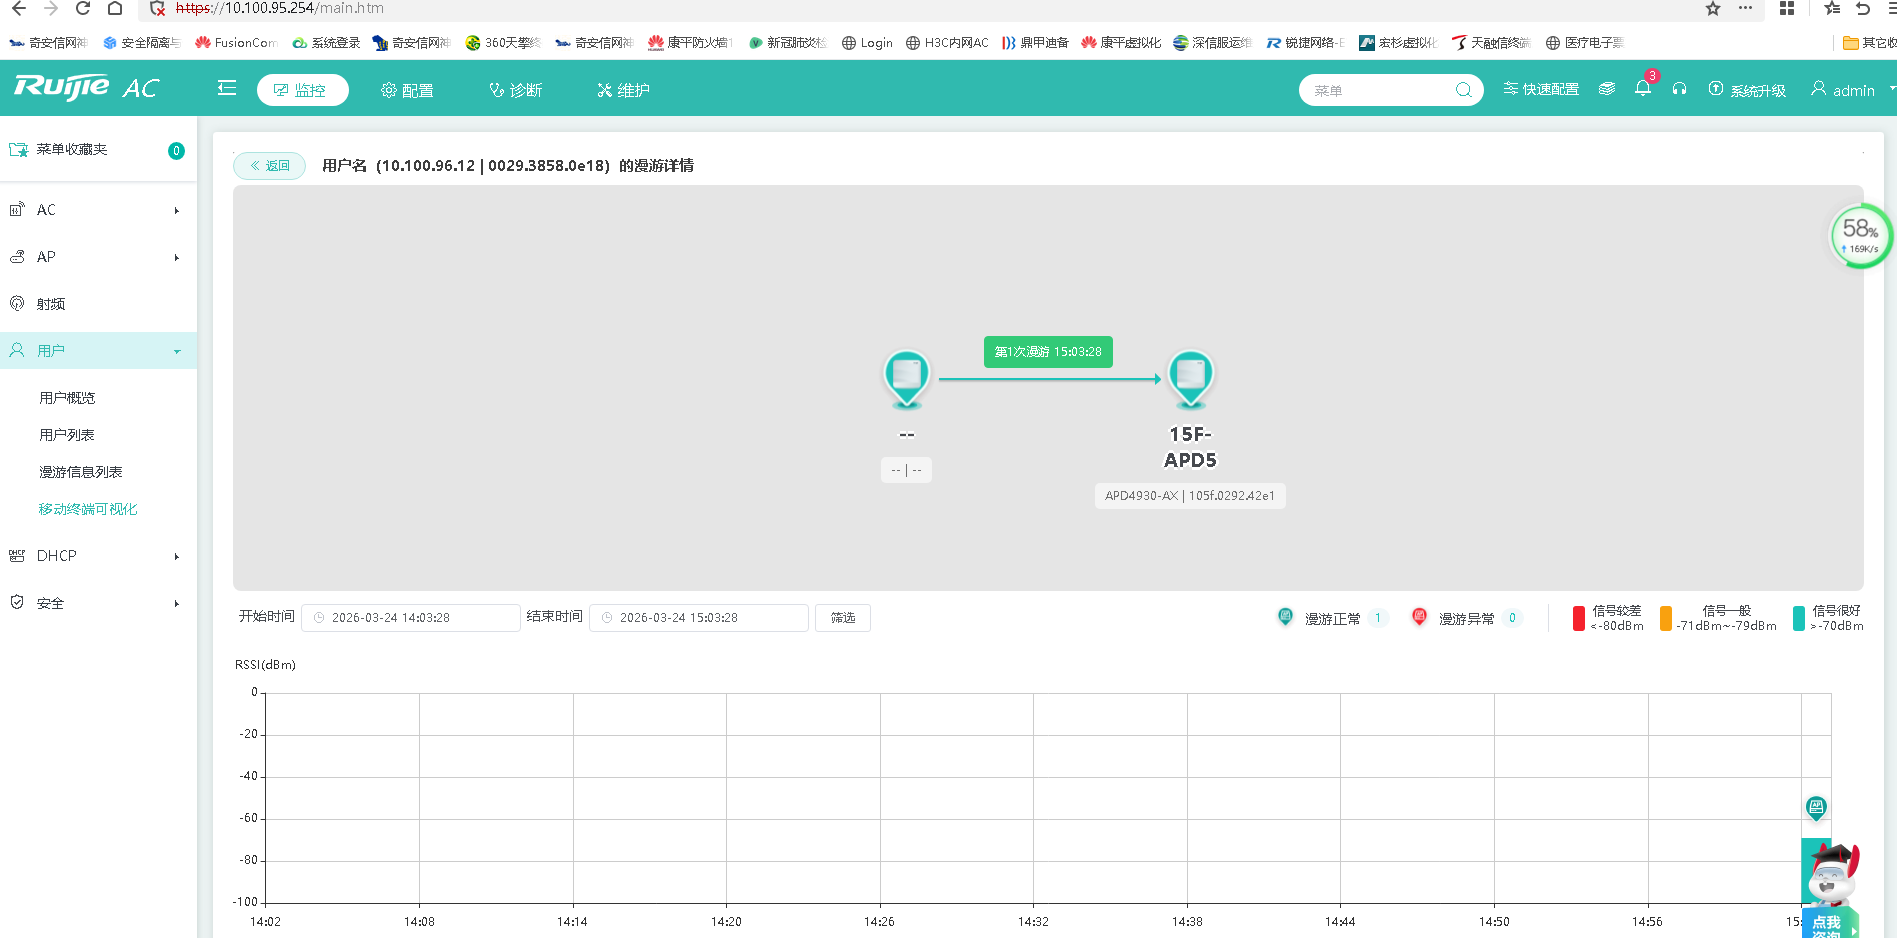Collapse sidebar with the menu fold icon
Image resolution: width=1897 pixels, height=938 pixels.
pyautogui.click(x=227, y=89)
